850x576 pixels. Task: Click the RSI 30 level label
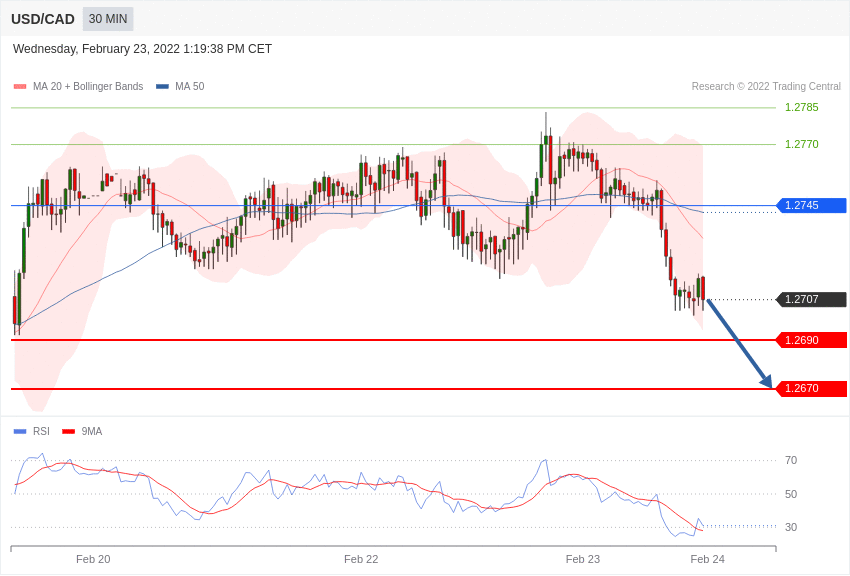791,527
